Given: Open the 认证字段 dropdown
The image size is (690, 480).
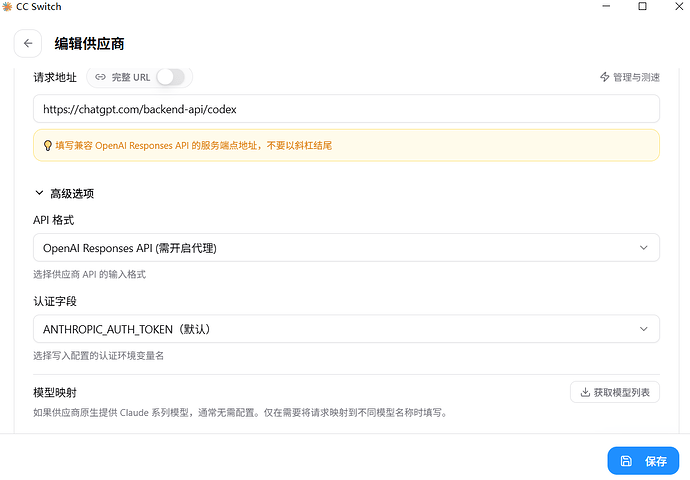Looking at the screenshot, I should tap(346, 329).
